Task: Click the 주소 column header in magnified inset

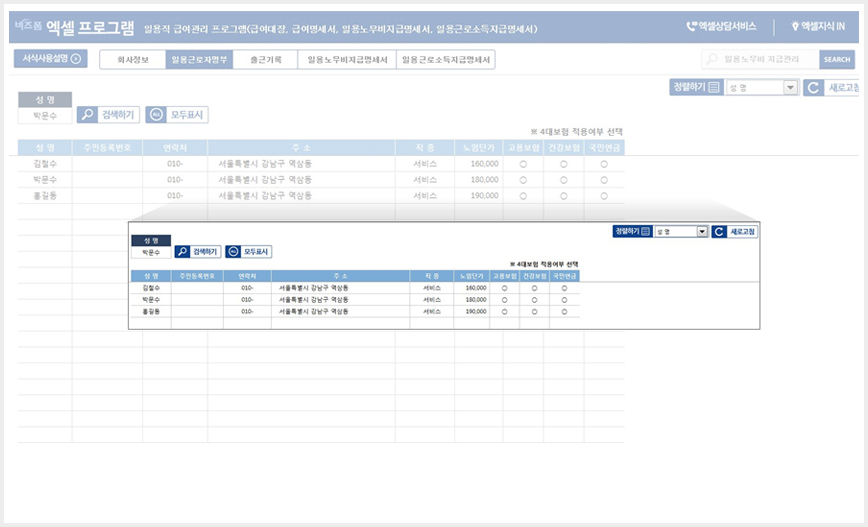Action: point(340,276)
